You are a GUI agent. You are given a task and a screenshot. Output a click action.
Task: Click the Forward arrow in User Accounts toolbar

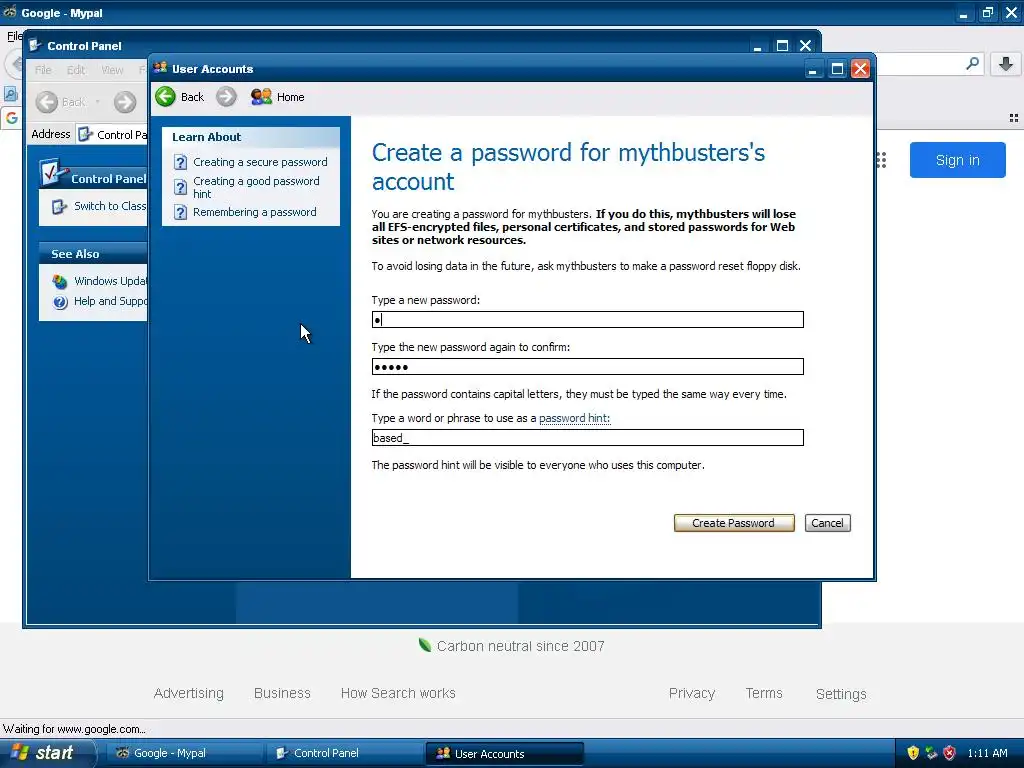pyautogui.click(x=226, y=97)
